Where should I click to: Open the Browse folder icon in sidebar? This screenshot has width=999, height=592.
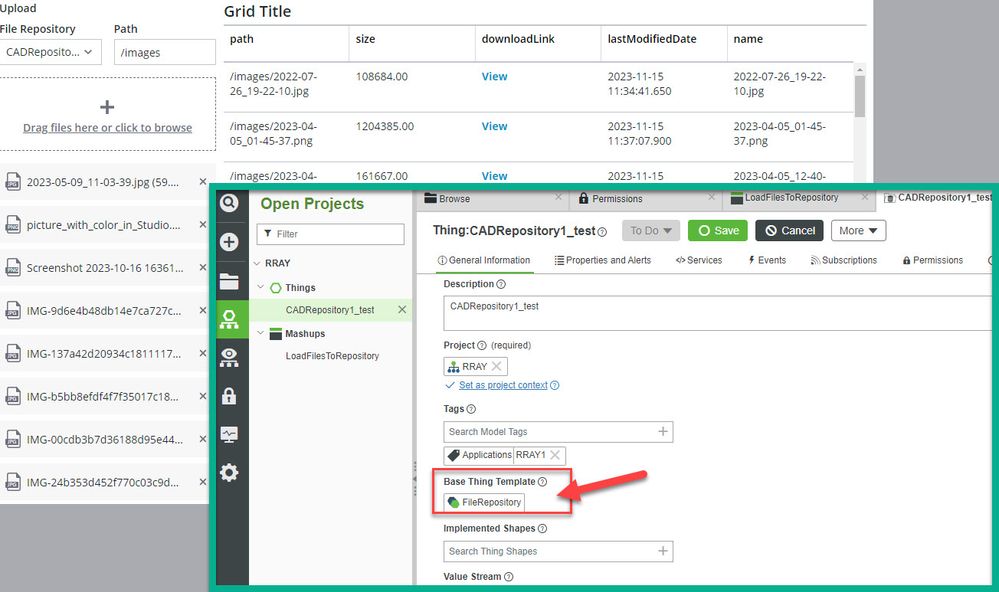(229, 281)
